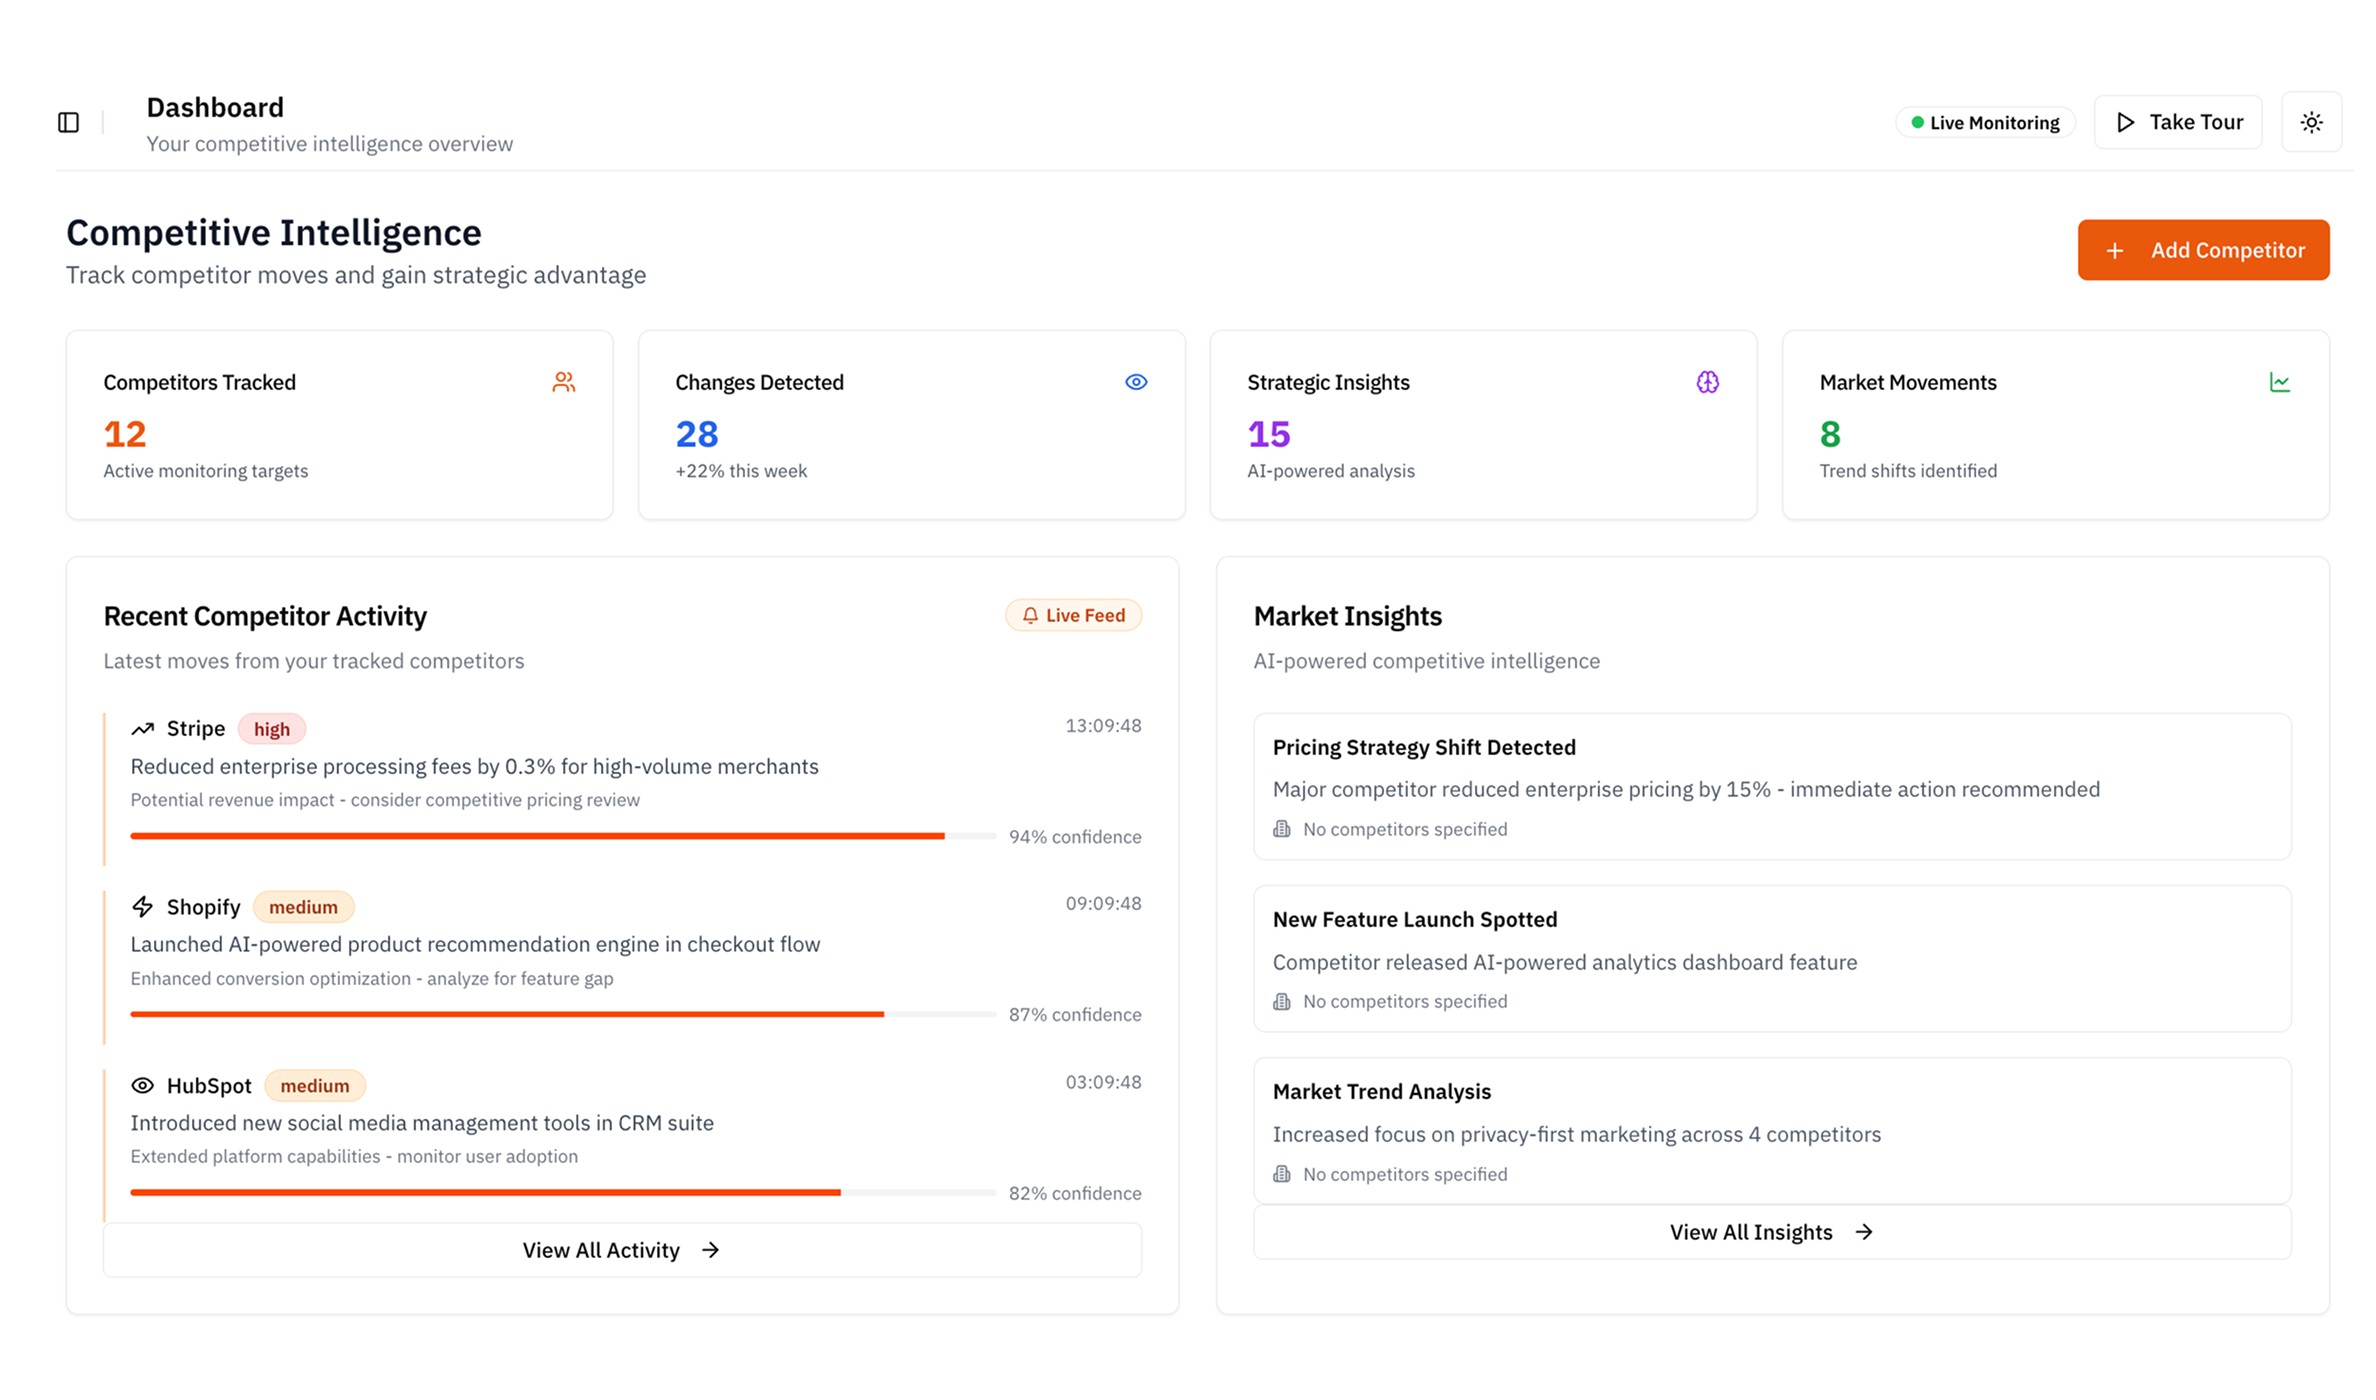Click the brain icon in Strategic Insights
This screenshot has height=1400, width=2376.
point(1707,382)
